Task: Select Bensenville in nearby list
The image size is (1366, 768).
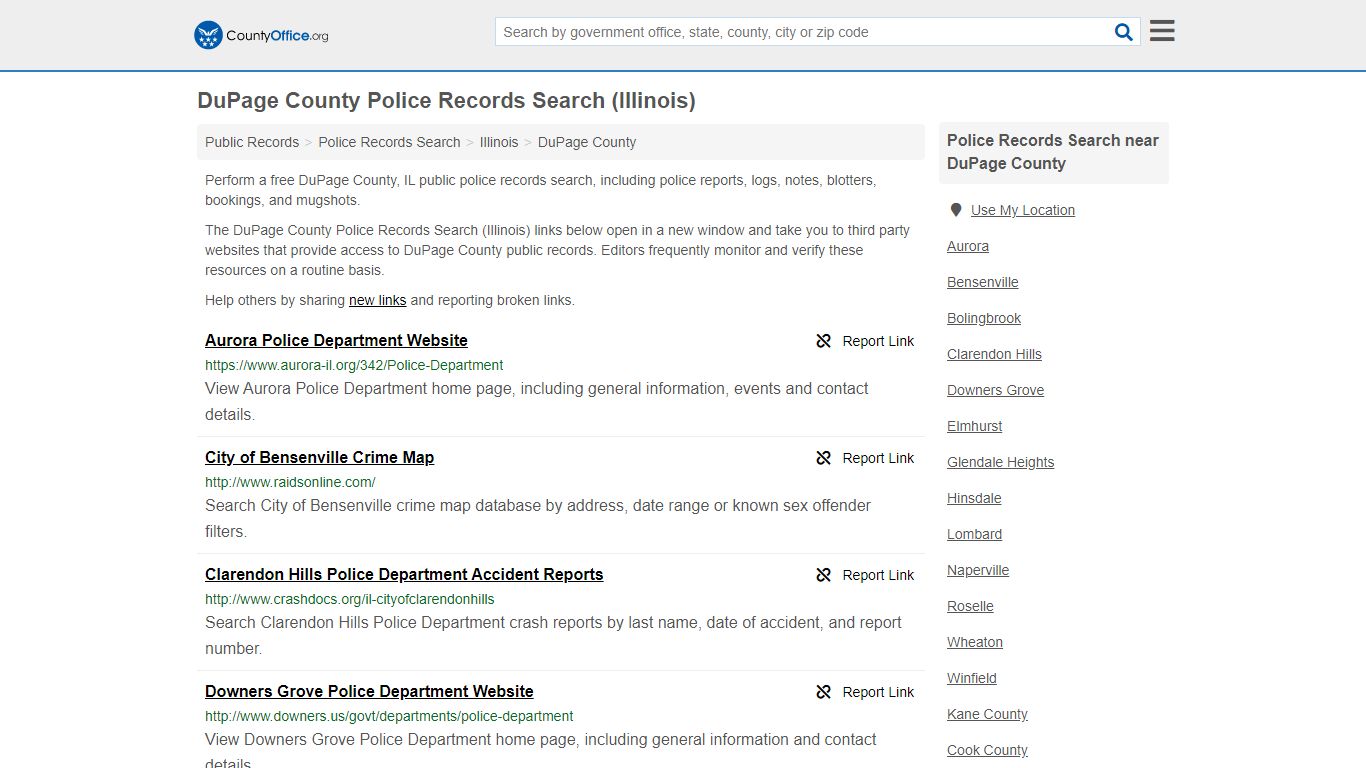Action: [983, 282]
